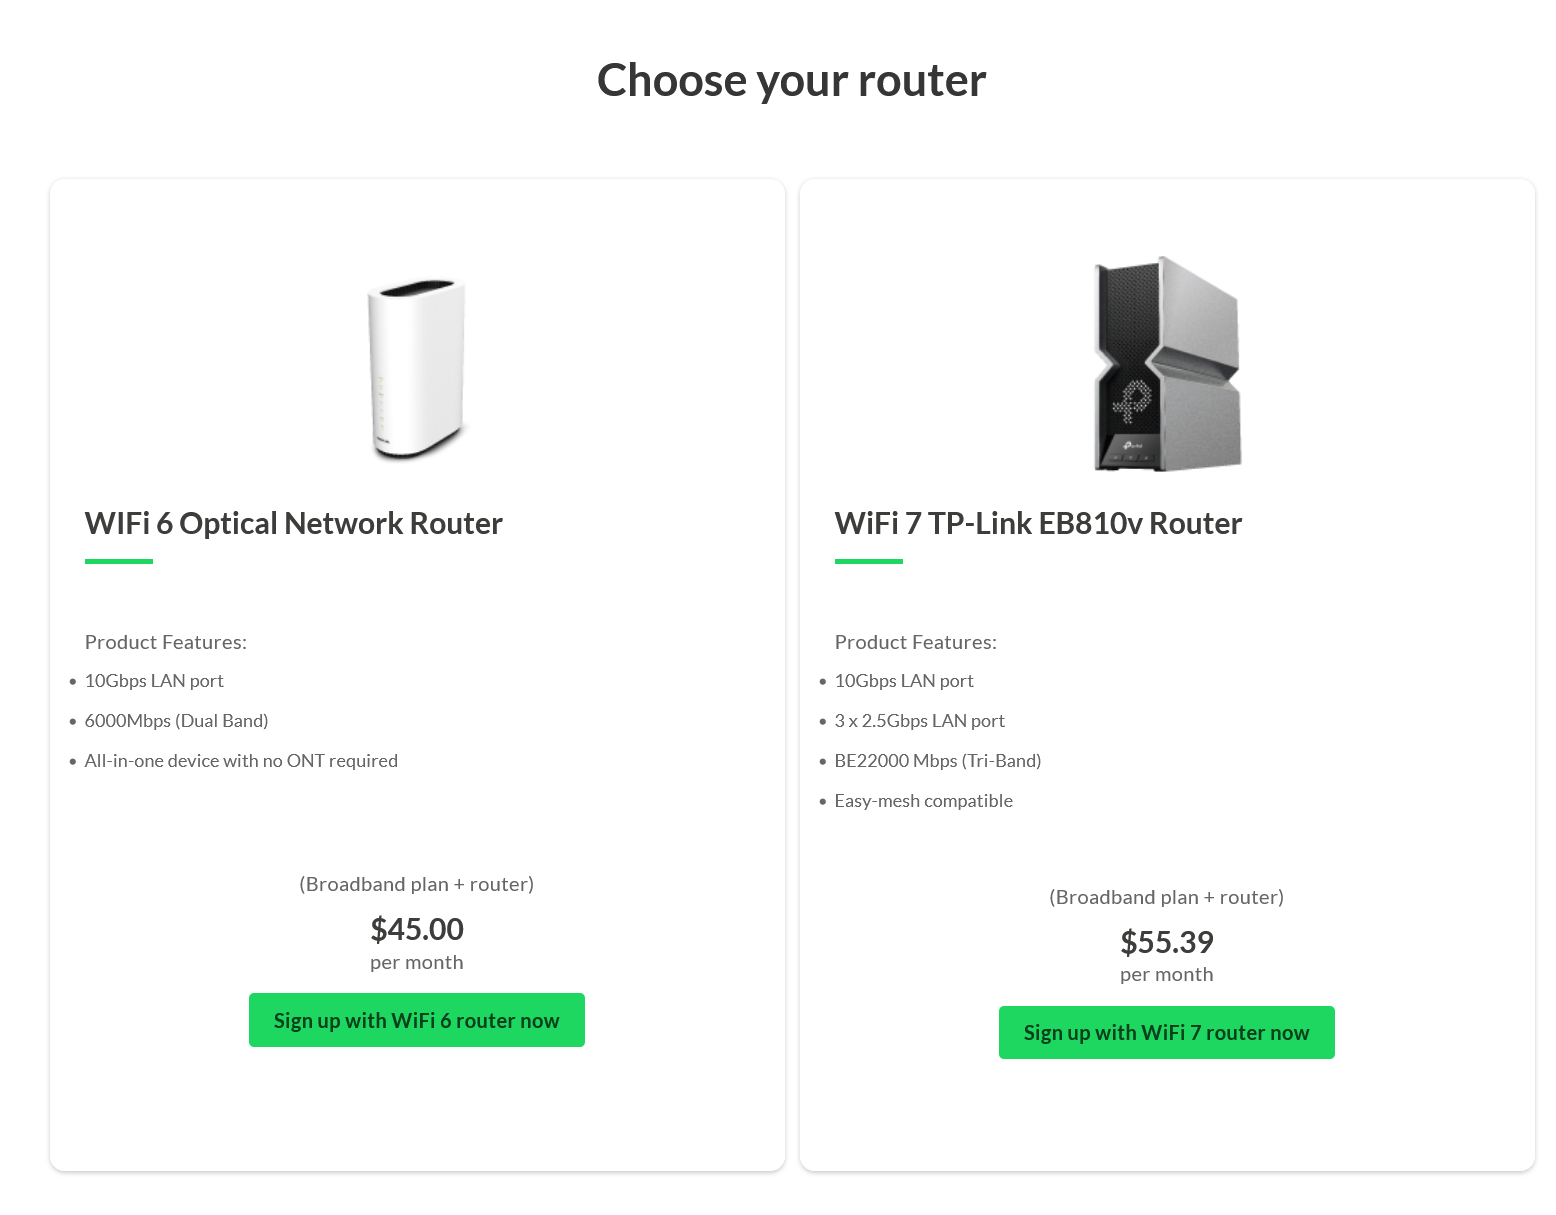Click the TP-Link EB810v router image
Image resolution: width=1556 pixels, height=1215 pixels.
[1167, 364]
